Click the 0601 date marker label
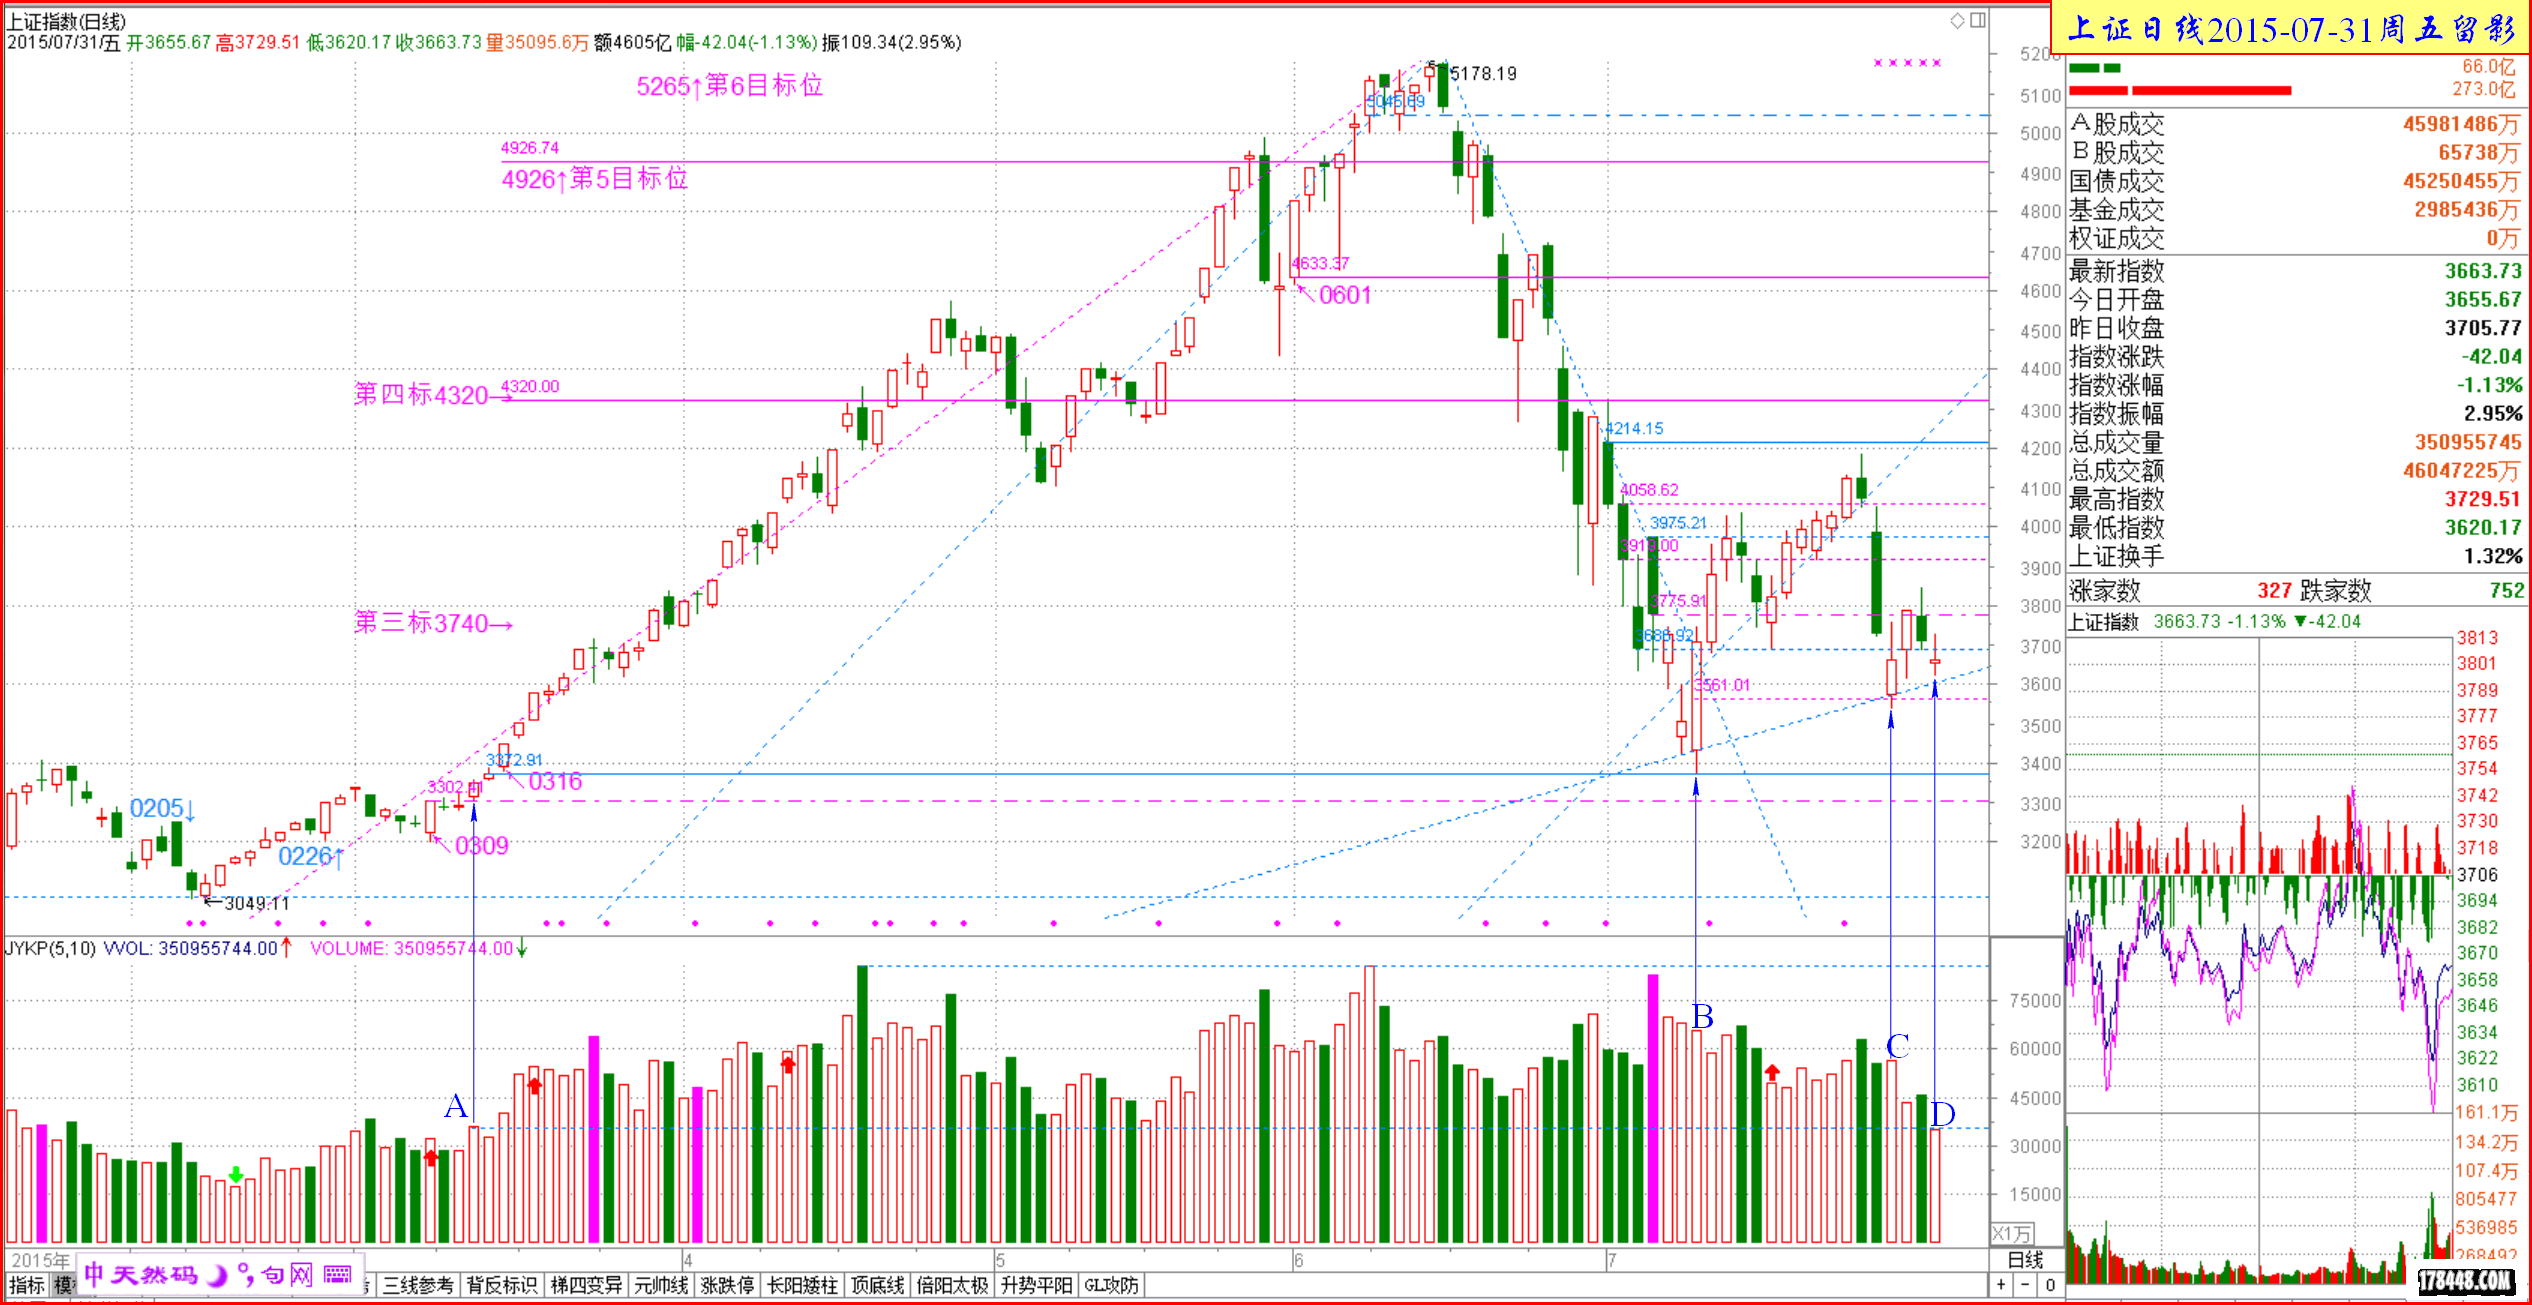 tap(1345, 295)
